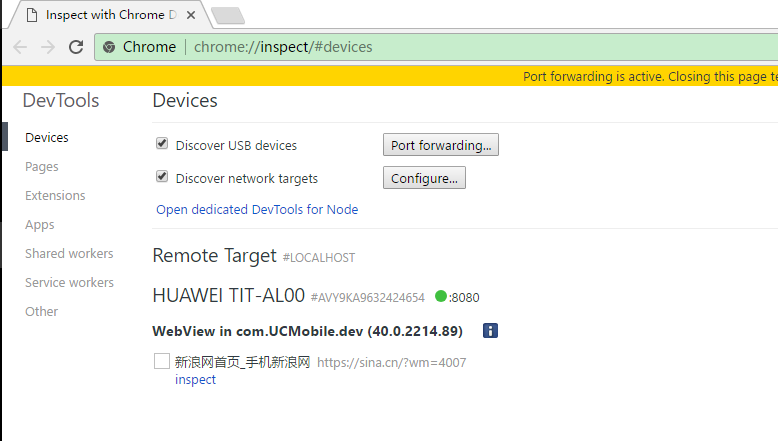Select Pages in the sidebar

[42, 167]
